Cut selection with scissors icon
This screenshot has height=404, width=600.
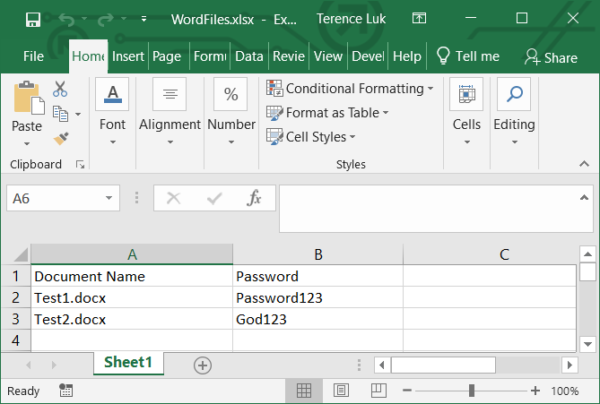pos(60,89)
